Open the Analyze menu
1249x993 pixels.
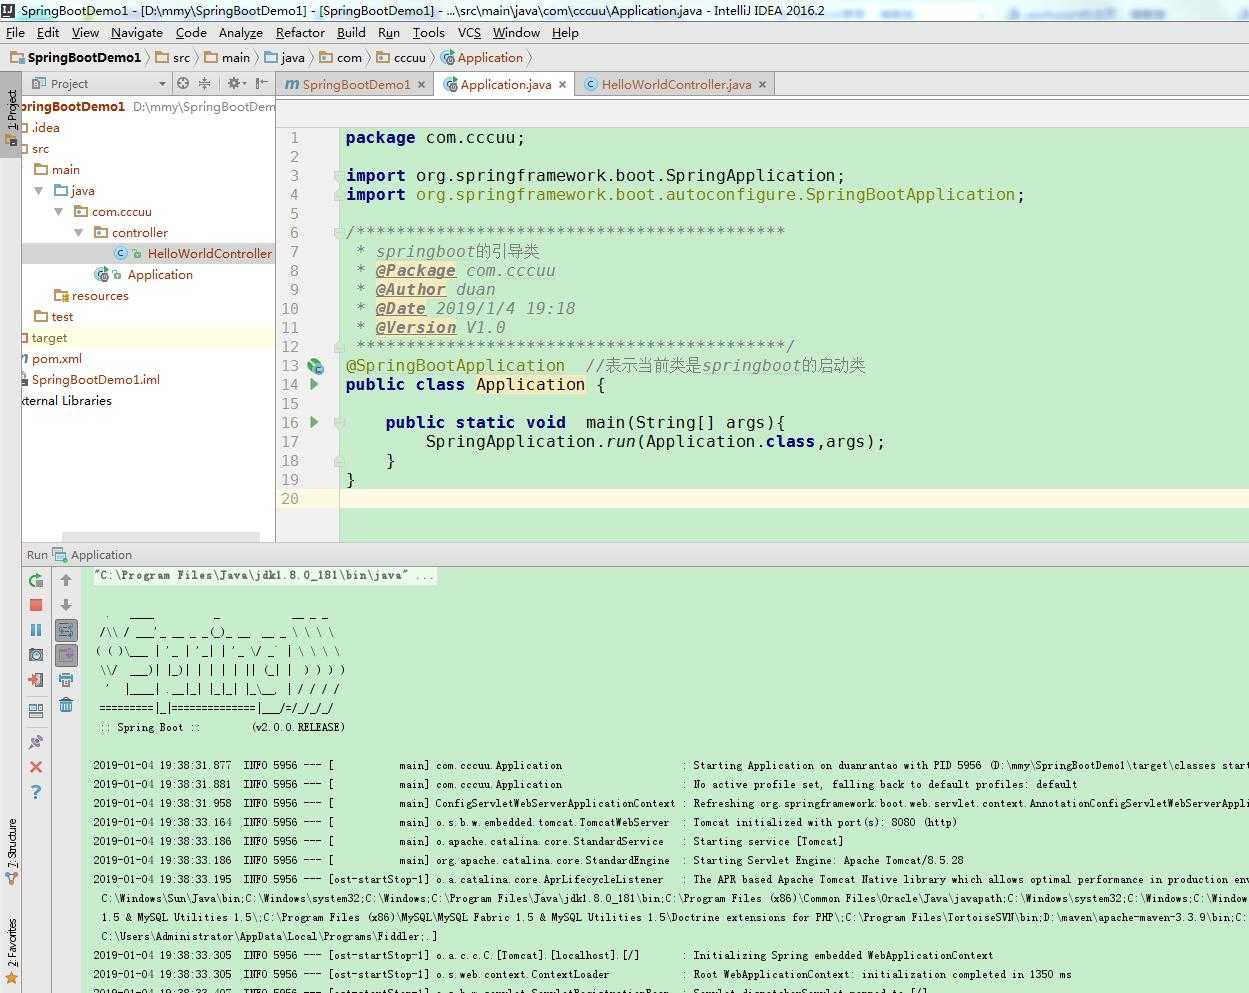241,33
